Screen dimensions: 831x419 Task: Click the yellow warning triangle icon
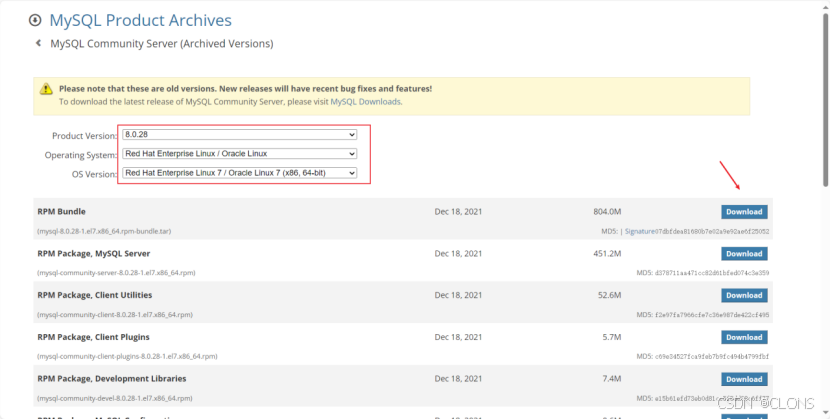coord(46,88)
